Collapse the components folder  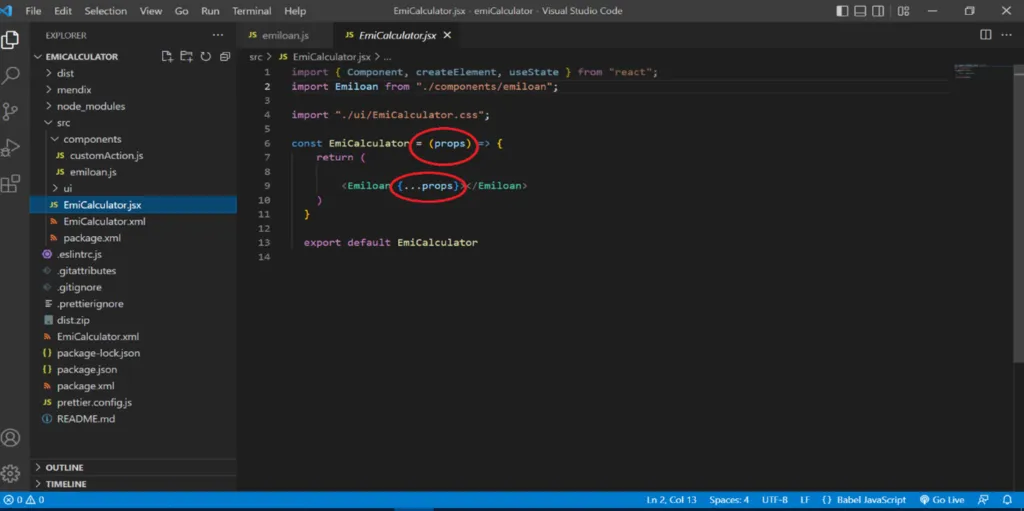92,139
